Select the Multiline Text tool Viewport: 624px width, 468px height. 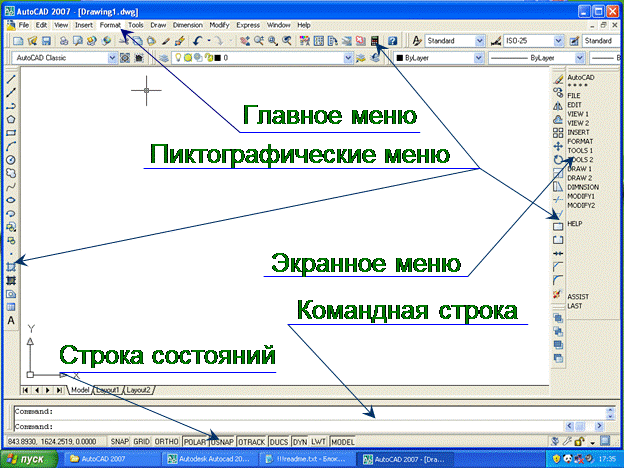(x=11, y=320)
